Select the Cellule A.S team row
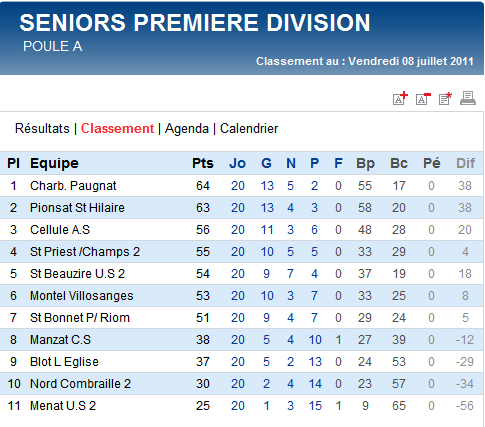The width and height of the screenshot is (485, 427). point(242,230)
